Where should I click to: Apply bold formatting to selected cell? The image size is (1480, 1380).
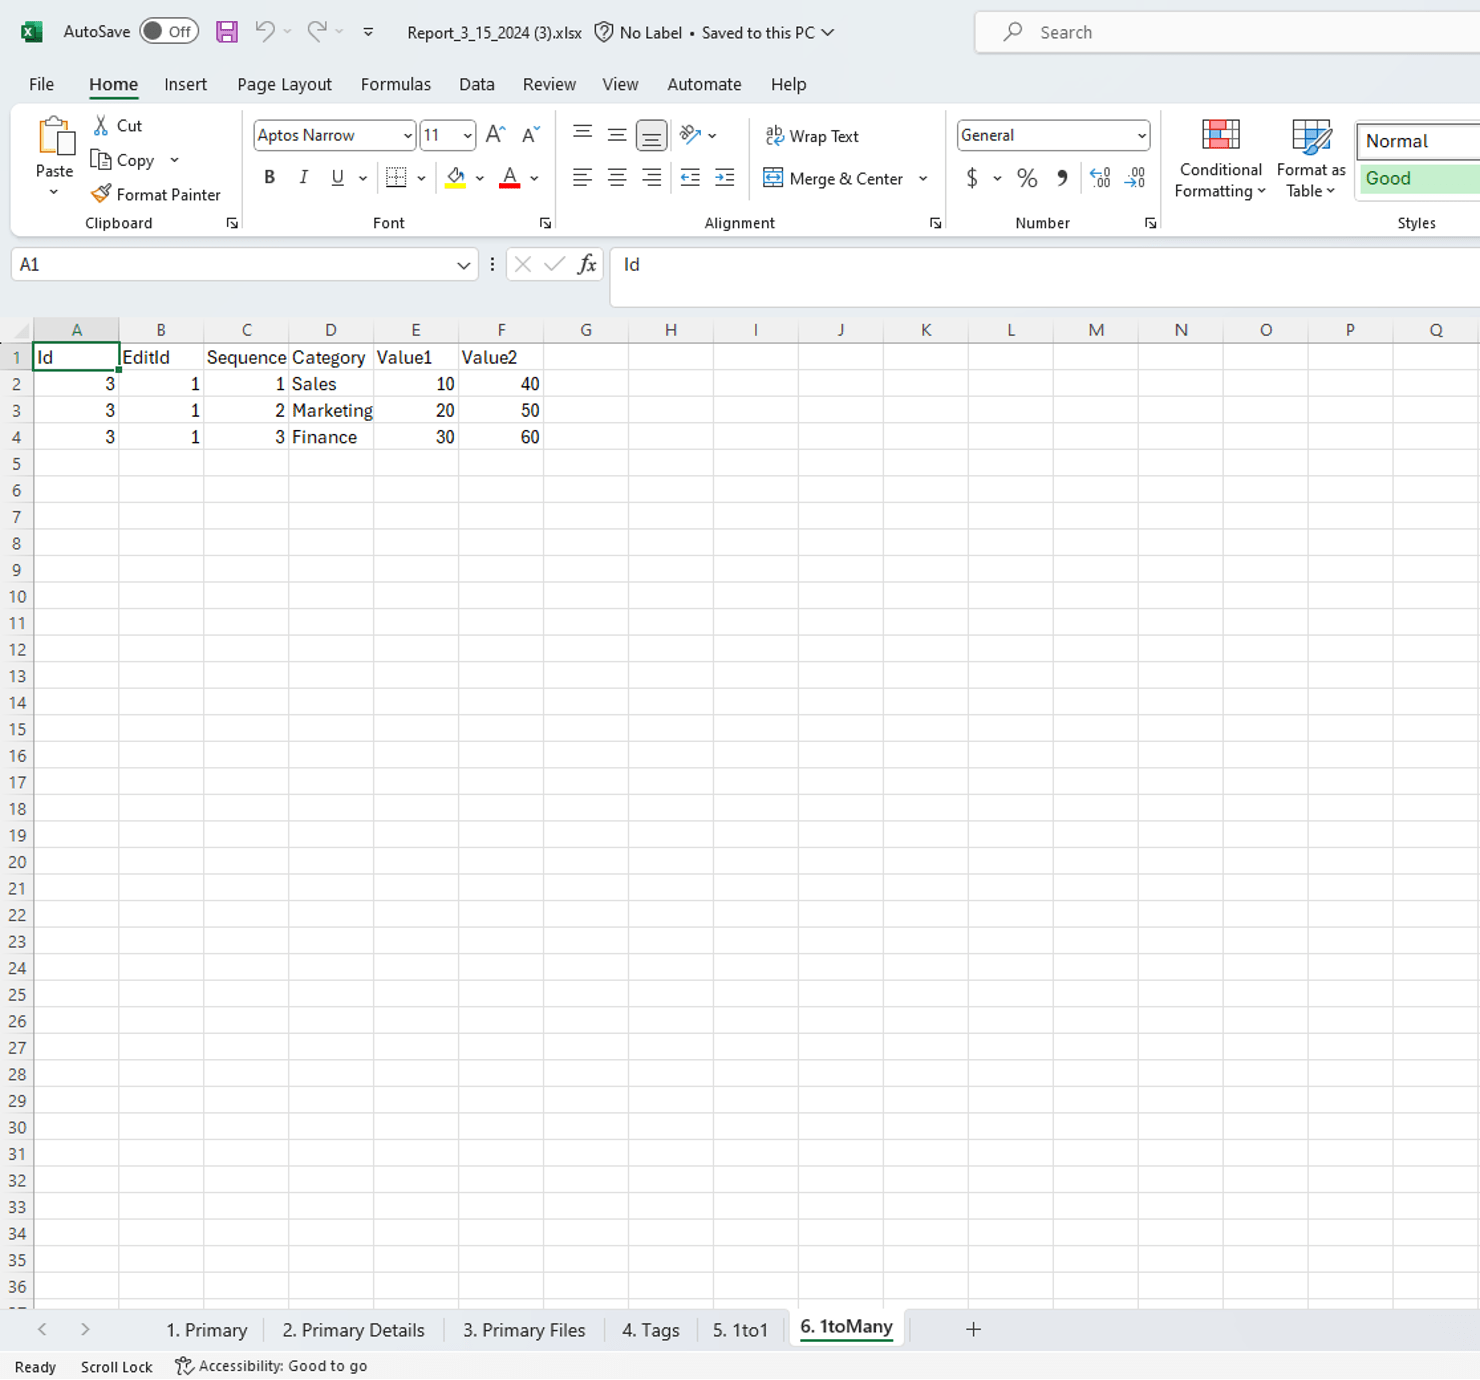(269, 177)
